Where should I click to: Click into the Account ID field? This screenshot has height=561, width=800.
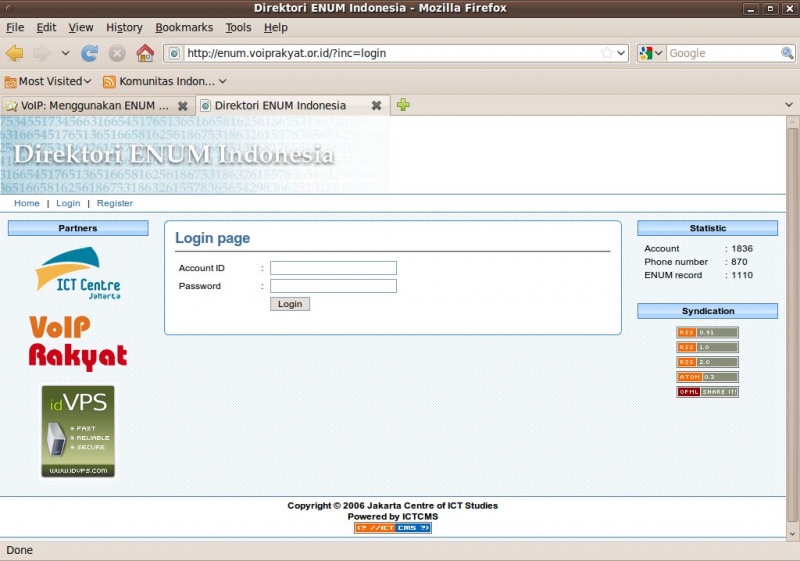[x=333, y=268]
